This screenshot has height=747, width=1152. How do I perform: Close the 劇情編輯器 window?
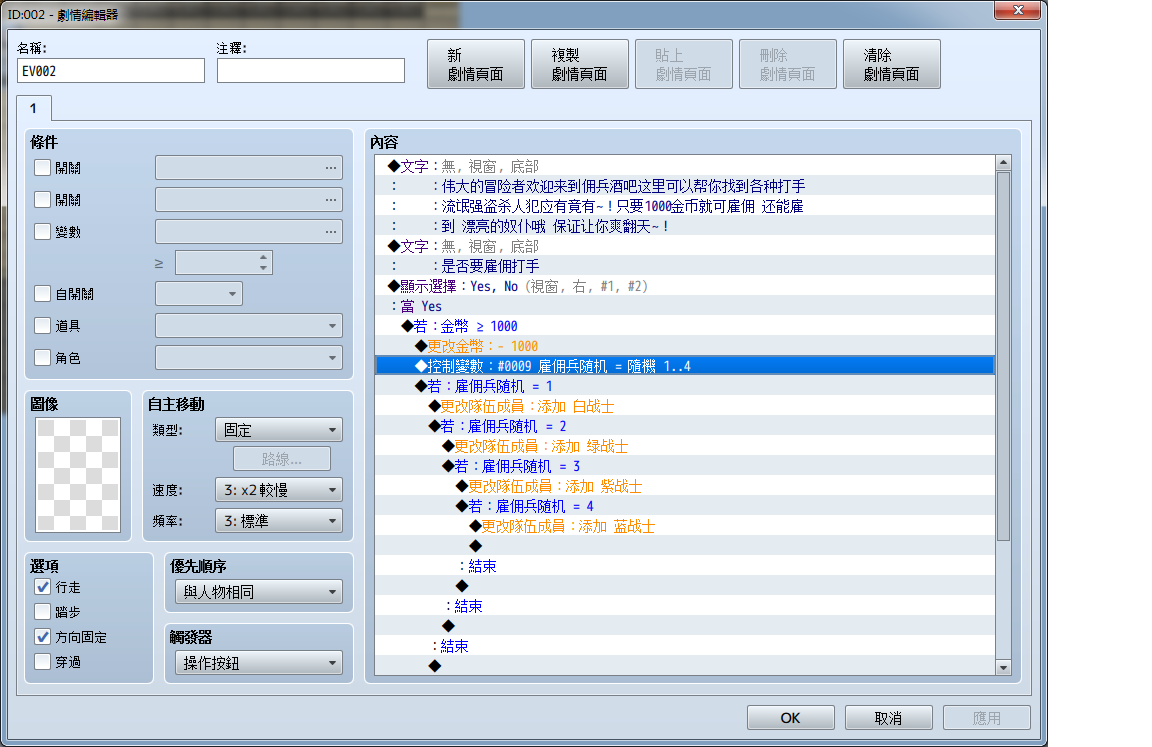[x=1017, y=10]
